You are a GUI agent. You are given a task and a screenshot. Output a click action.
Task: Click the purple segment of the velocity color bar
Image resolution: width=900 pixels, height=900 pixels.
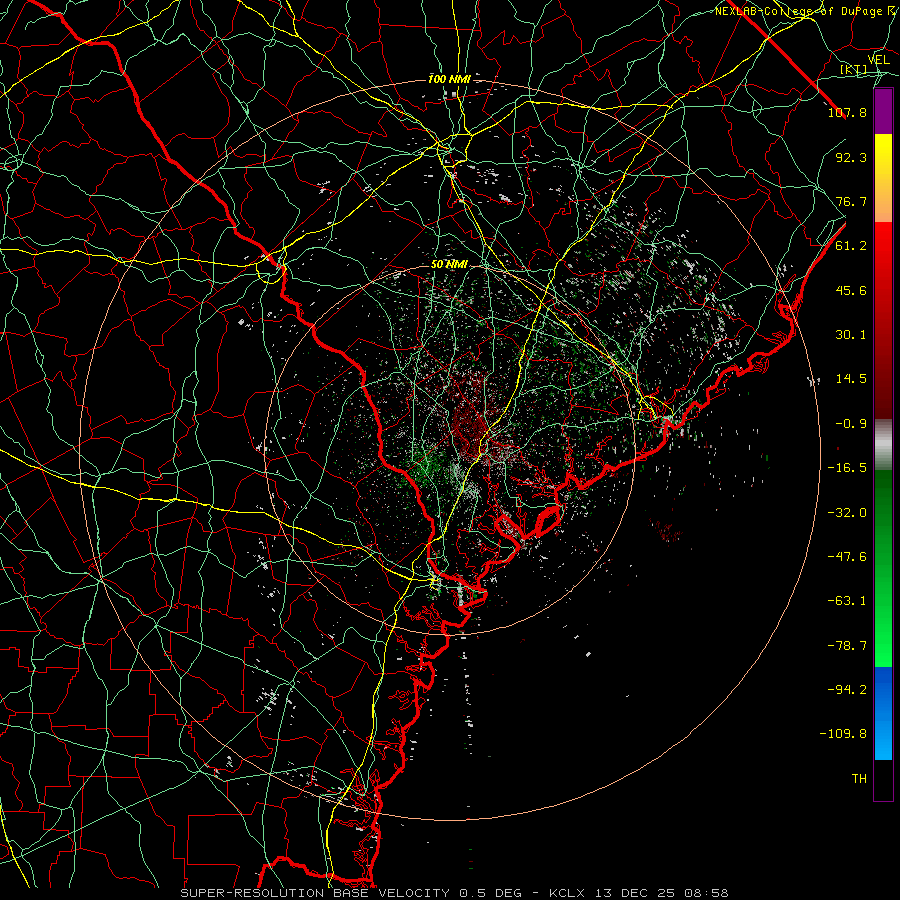[x=883, y=111]
